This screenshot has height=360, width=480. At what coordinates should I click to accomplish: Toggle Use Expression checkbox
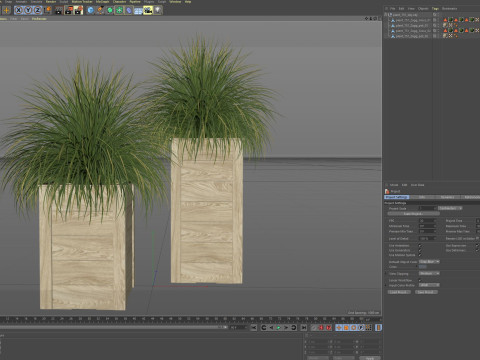pos(477,246)
